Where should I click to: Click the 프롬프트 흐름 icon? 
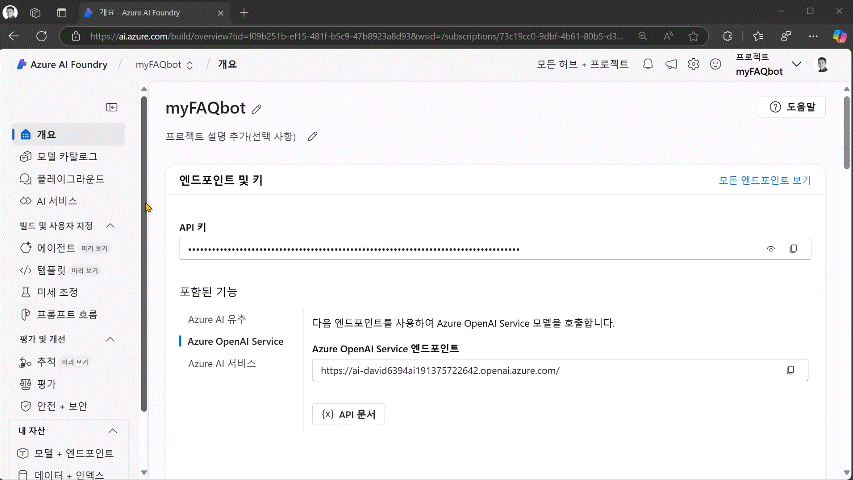26,315
